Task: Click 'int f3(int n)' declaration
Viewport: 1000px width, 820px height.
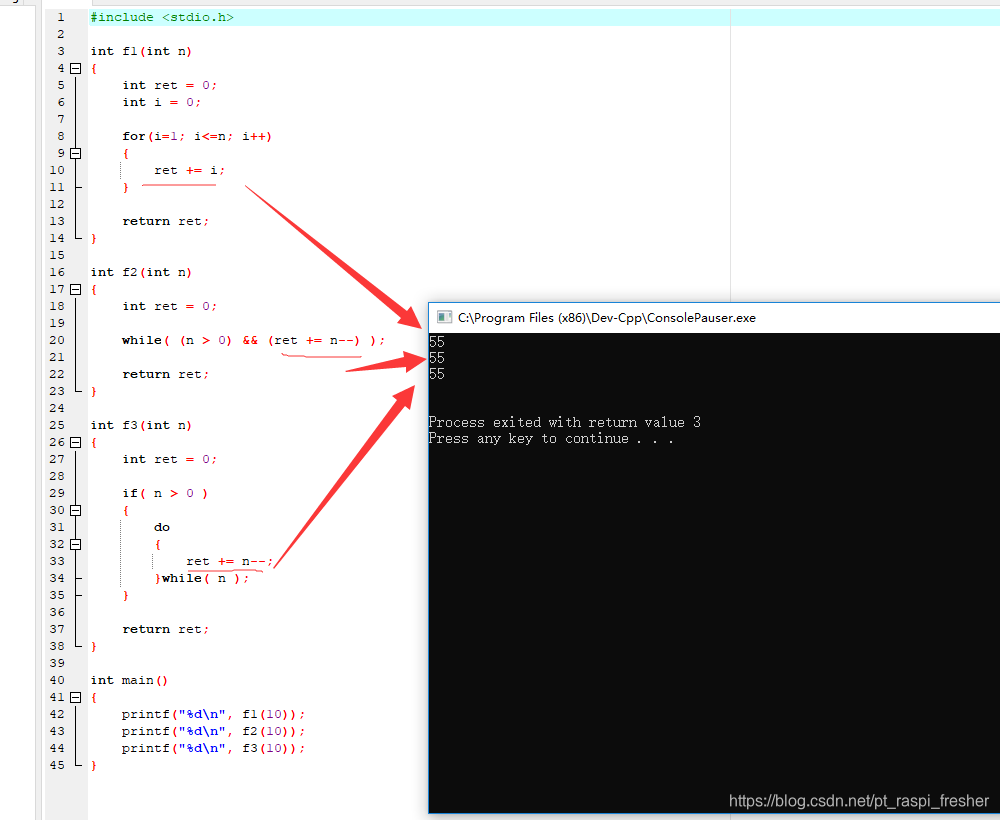Action: pos(141,425)
